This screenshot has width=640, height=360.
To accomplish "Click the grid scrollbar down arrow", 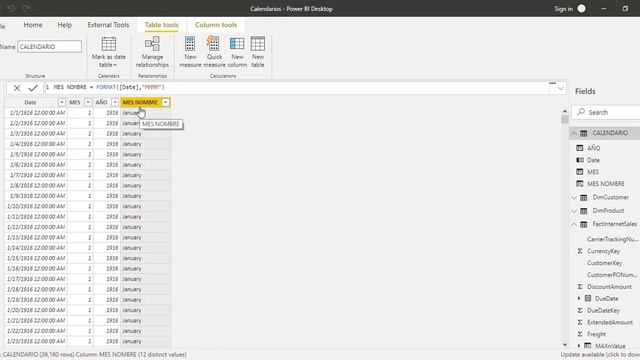I will [565, 344].
